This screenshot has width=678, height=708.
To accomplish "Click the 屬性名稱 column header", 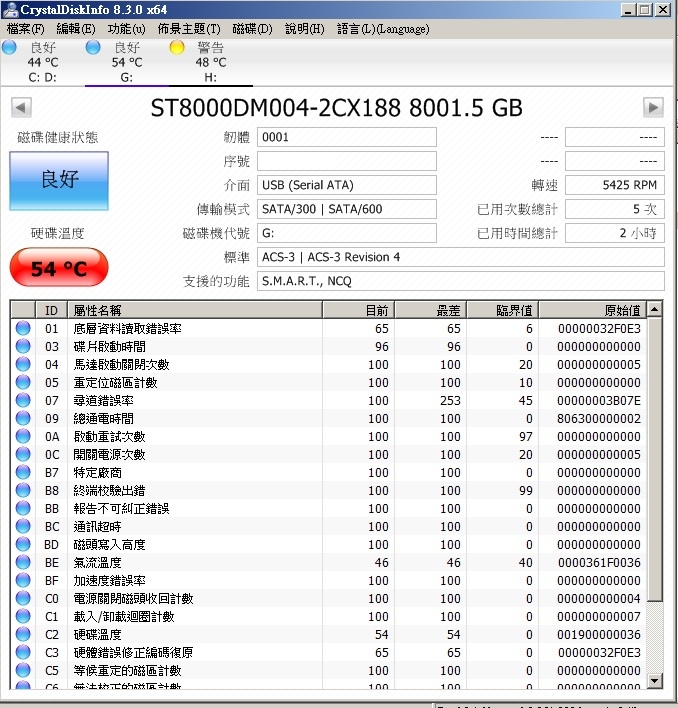I will (x=195, y=310).
